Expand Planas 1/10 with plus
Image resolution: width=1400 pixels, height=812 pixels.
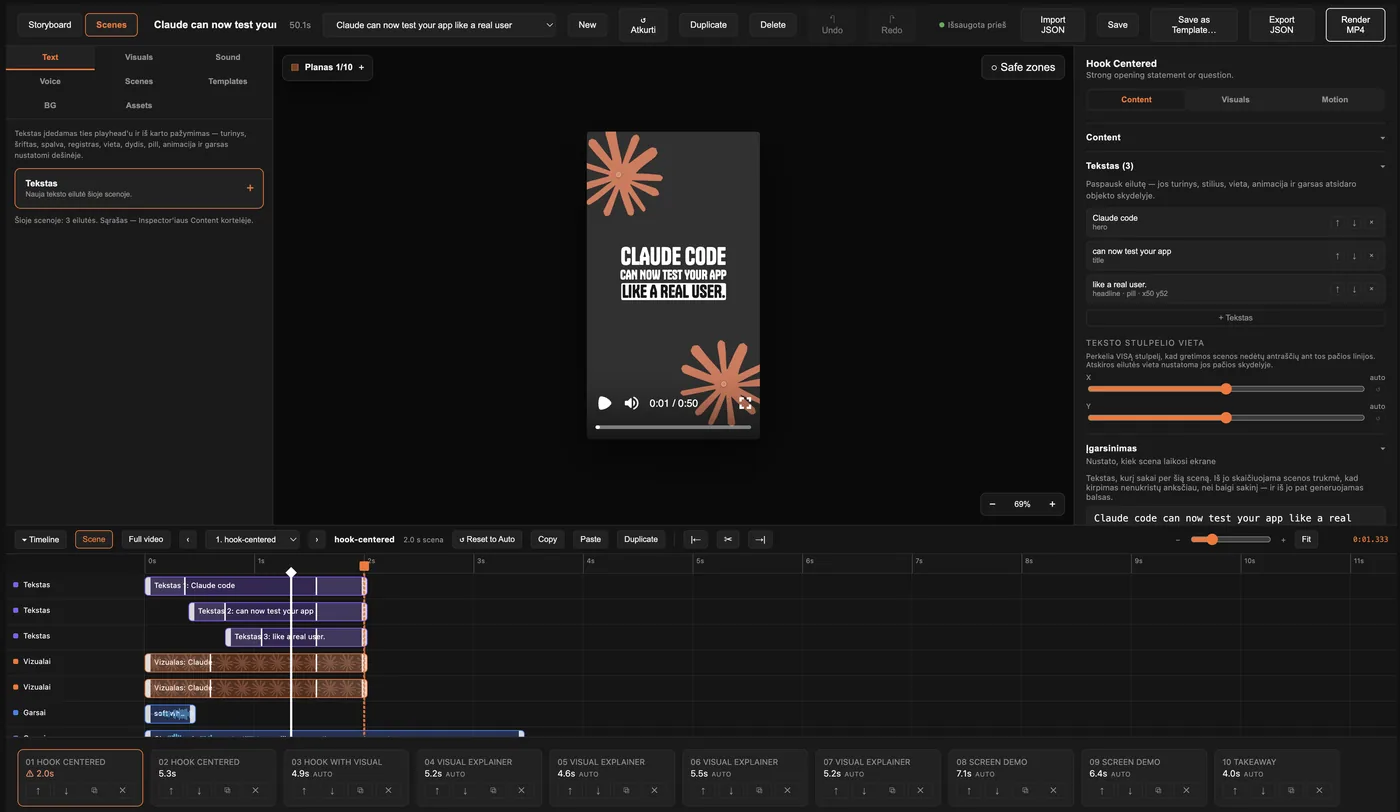click(361, 67)
